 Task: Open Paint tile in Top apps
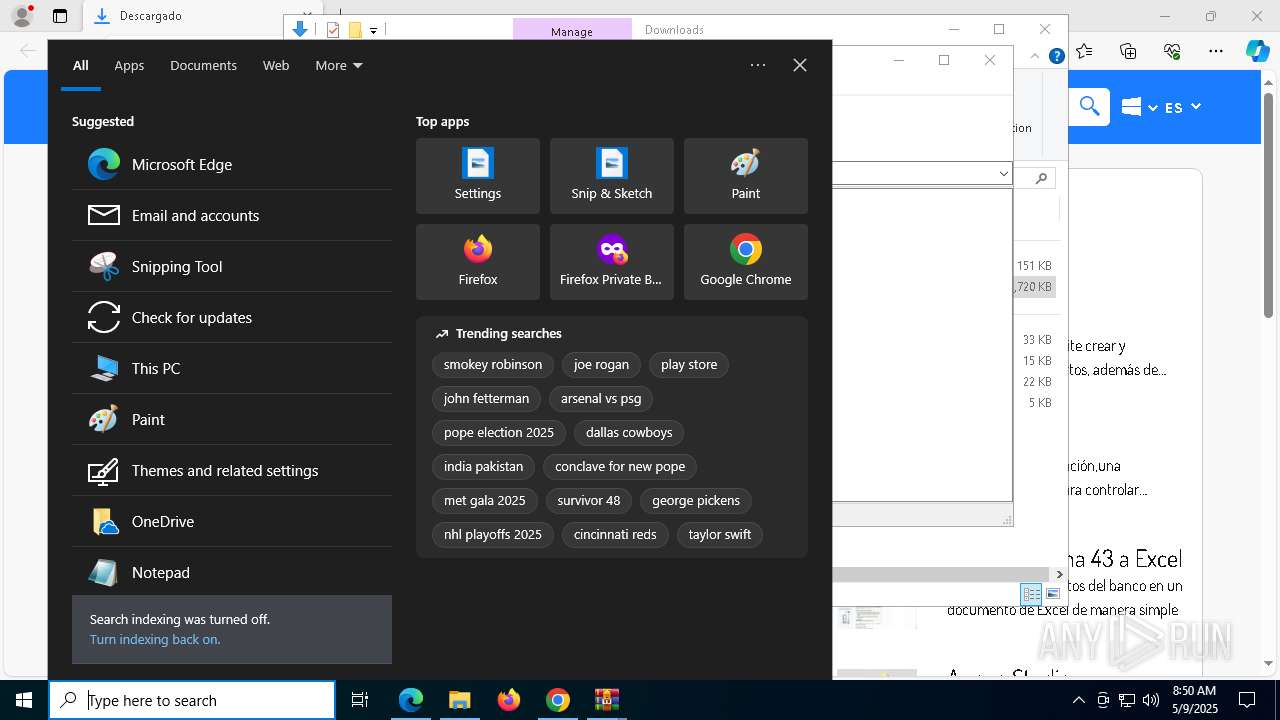(x=746, y=176)
